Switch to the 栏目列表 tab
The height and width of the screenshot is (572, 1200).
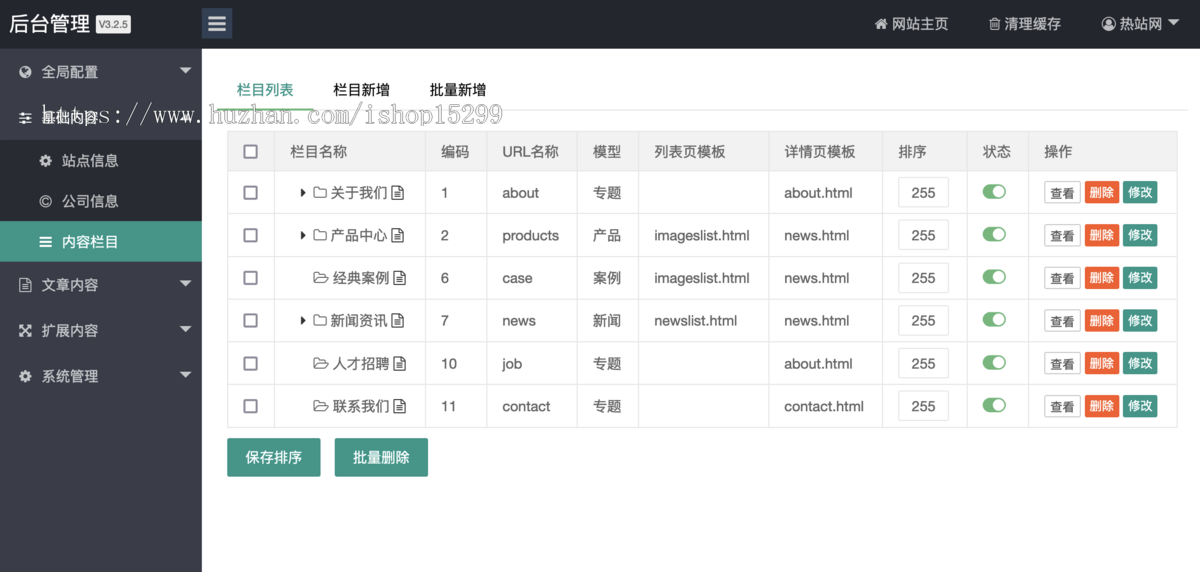tap(265, 90)
